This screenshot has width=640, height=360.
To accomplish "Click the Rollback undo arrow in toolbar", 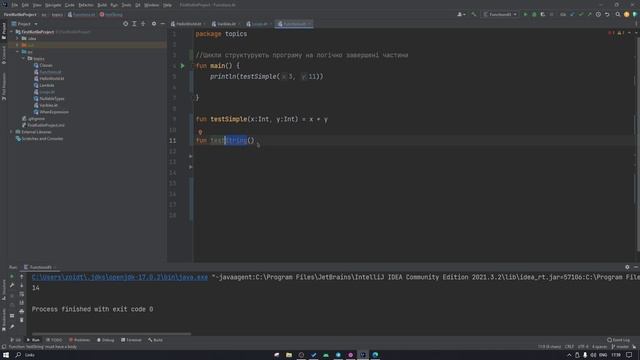I will coord(607,15).
